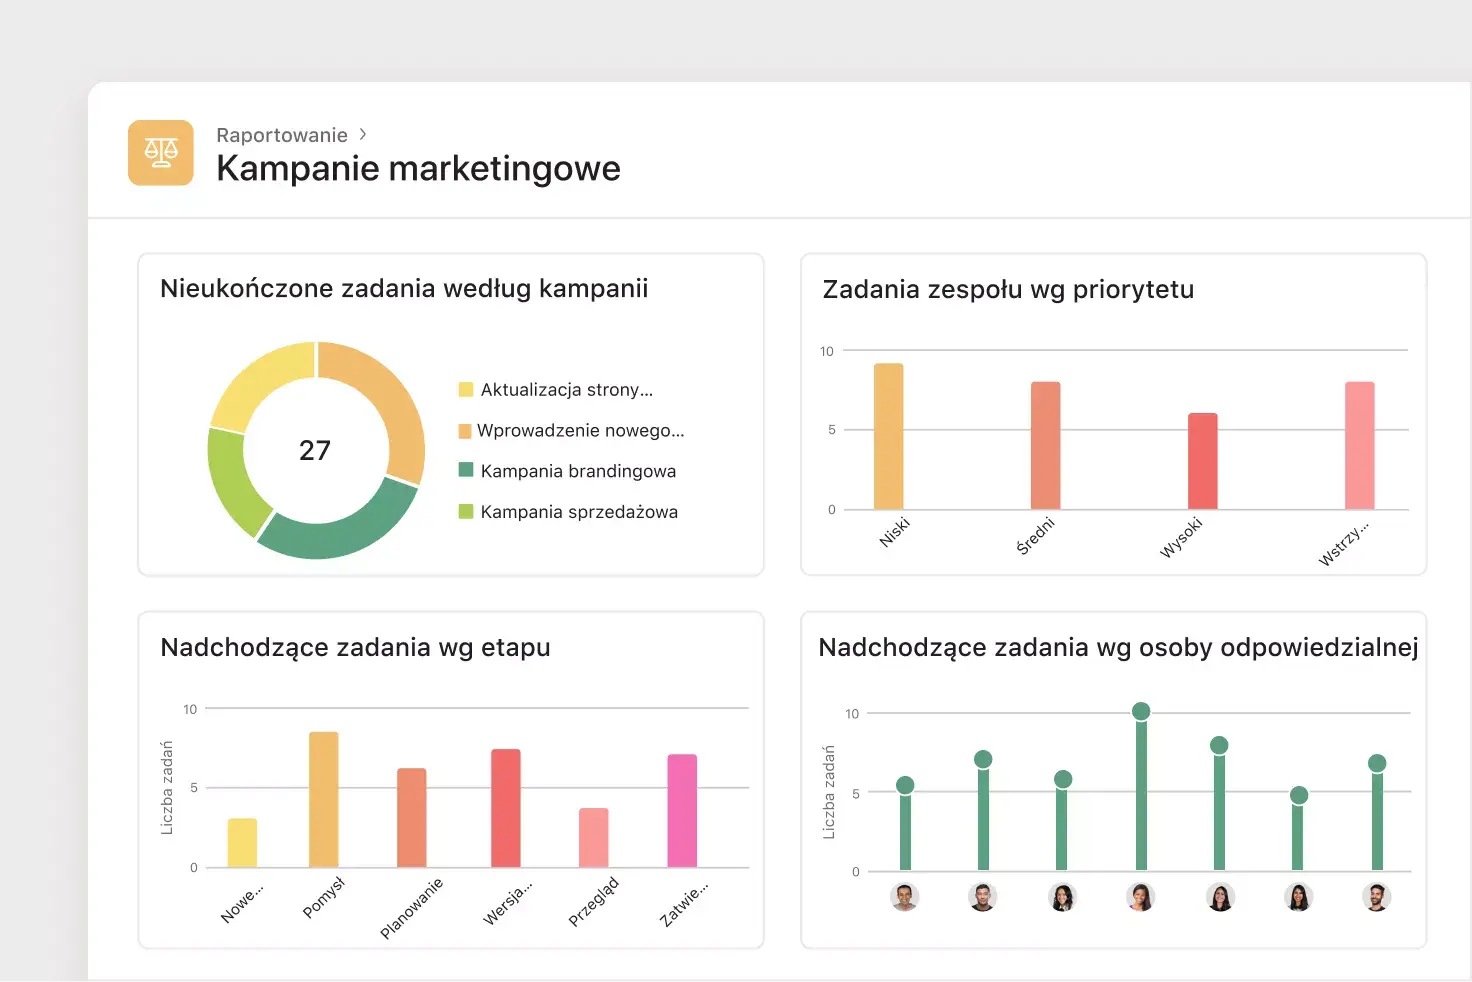Click the tallest green lollipop marker

[x=1141, y=712]
